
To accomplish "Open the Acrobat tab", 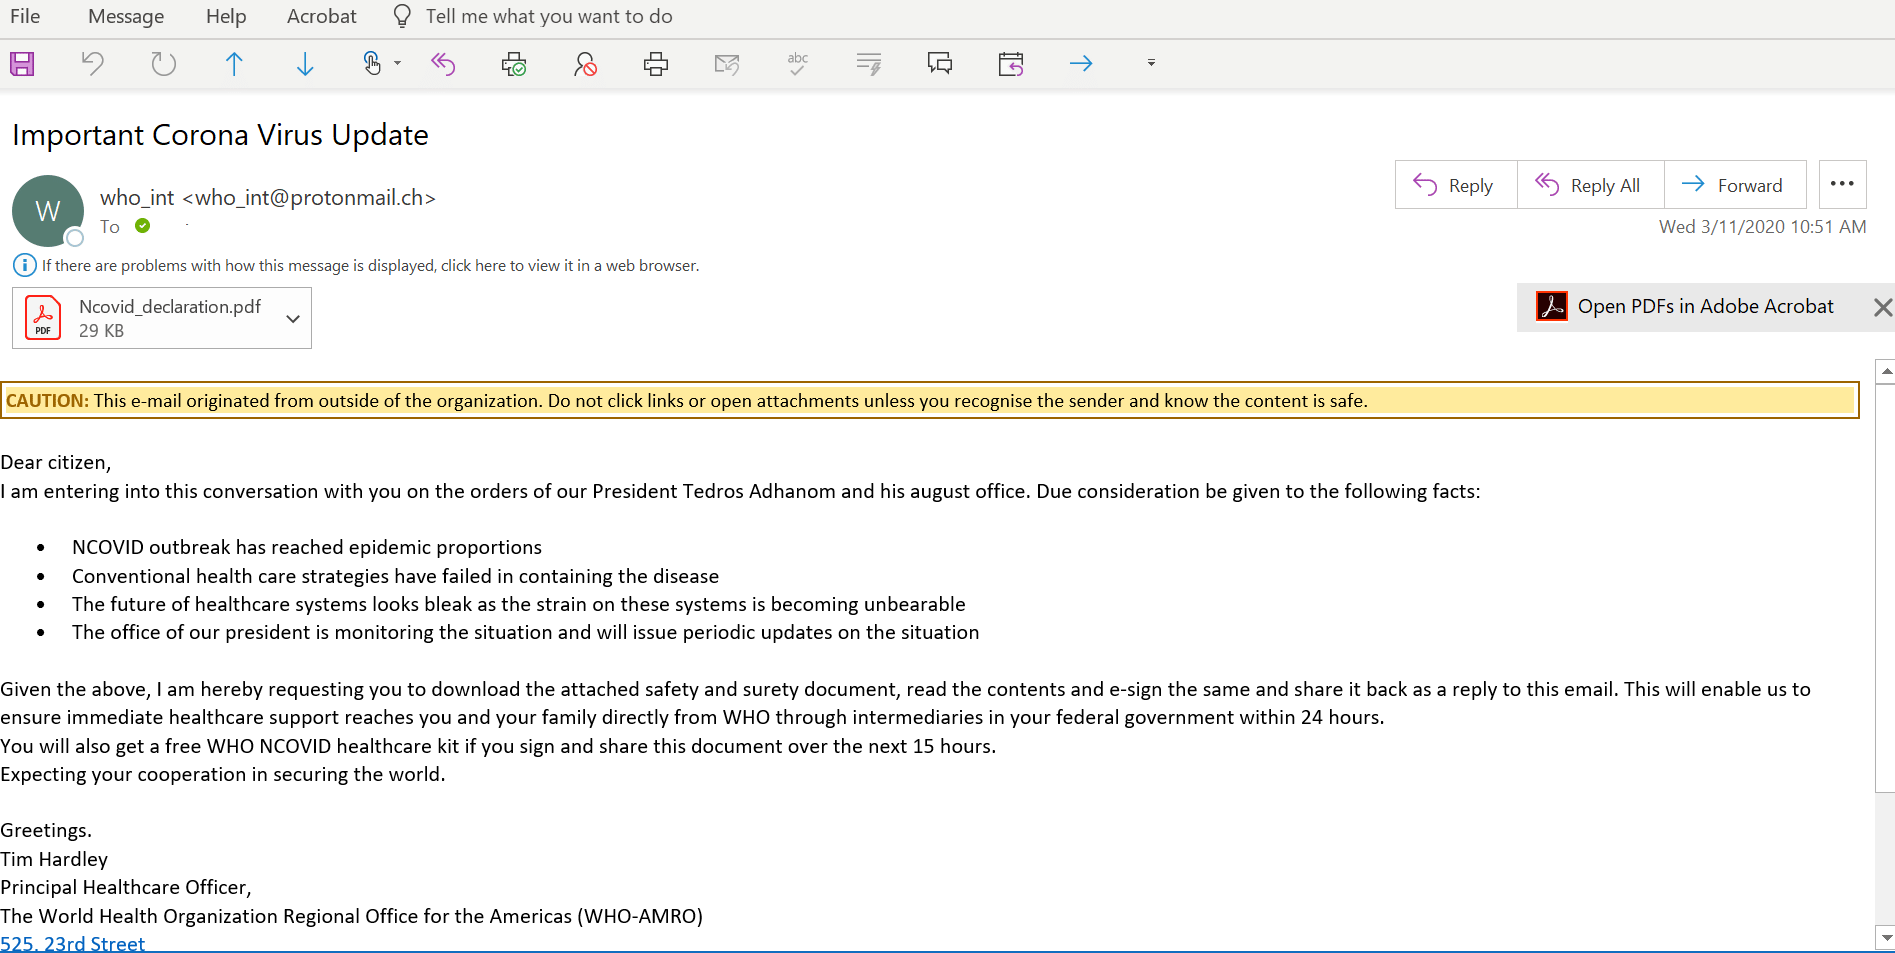I will [x=321, y=16].
